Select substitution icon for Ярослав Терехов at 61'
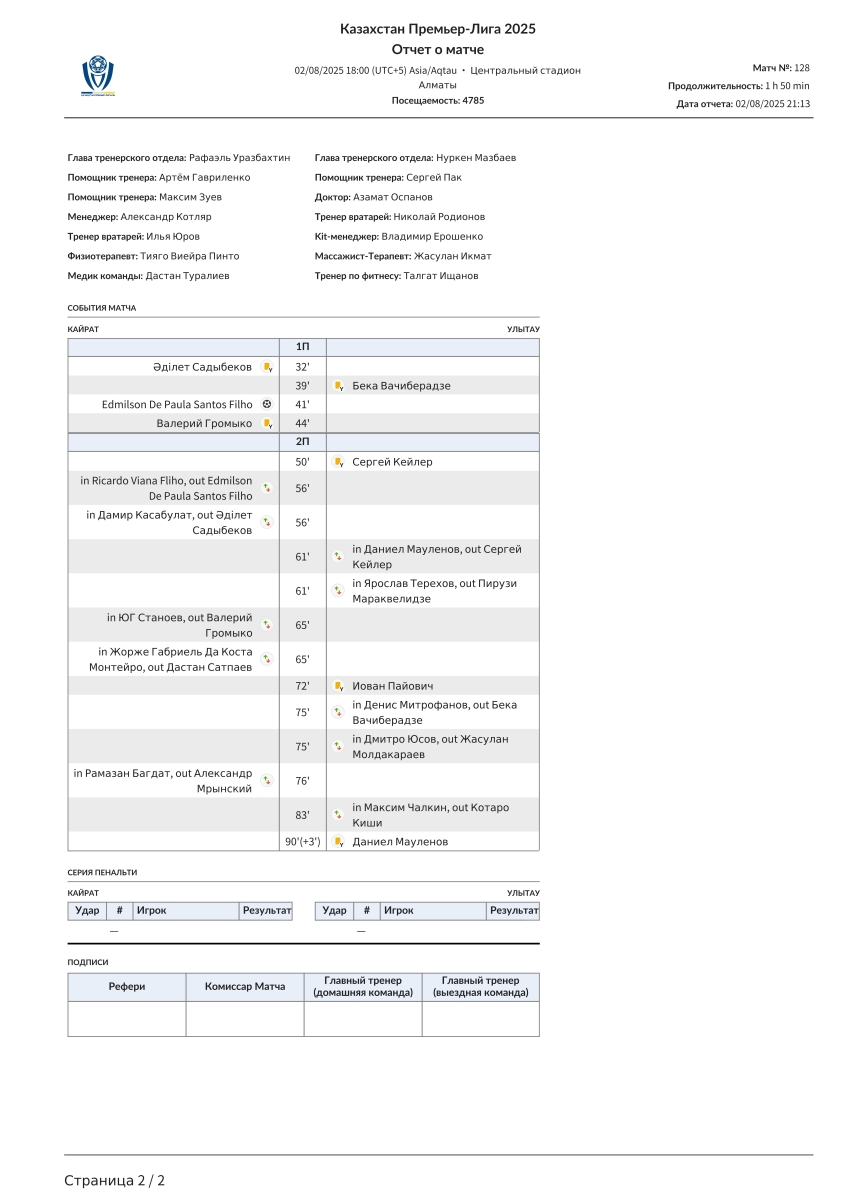Image resolution: width=848 pixels, height=1200 pixels. [x=339, y=591]
